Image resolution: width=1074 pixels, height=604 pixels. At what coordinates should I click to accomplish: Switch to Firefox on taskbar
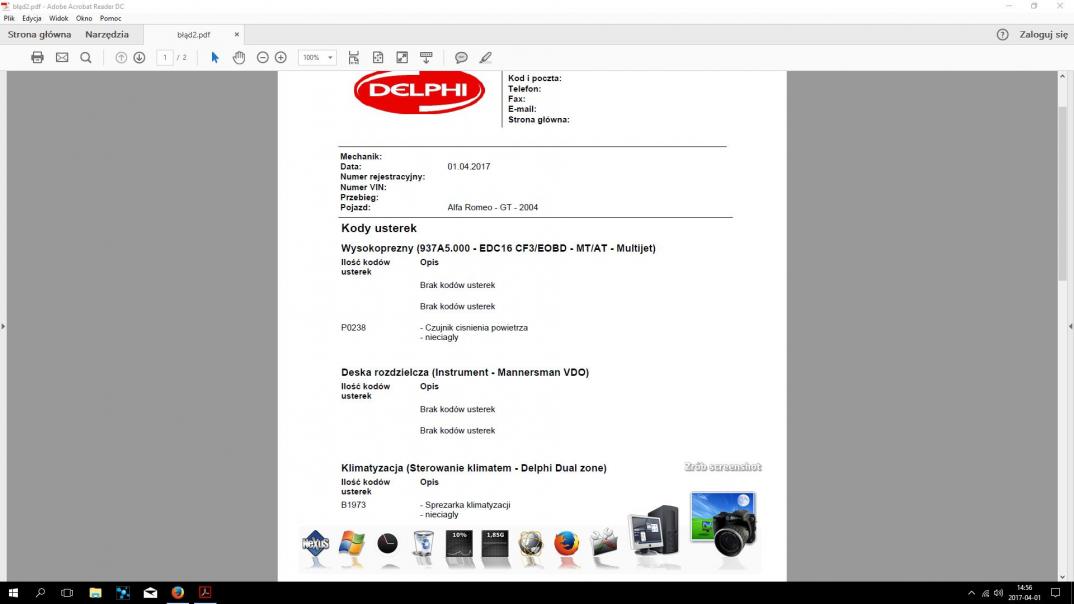177,593
